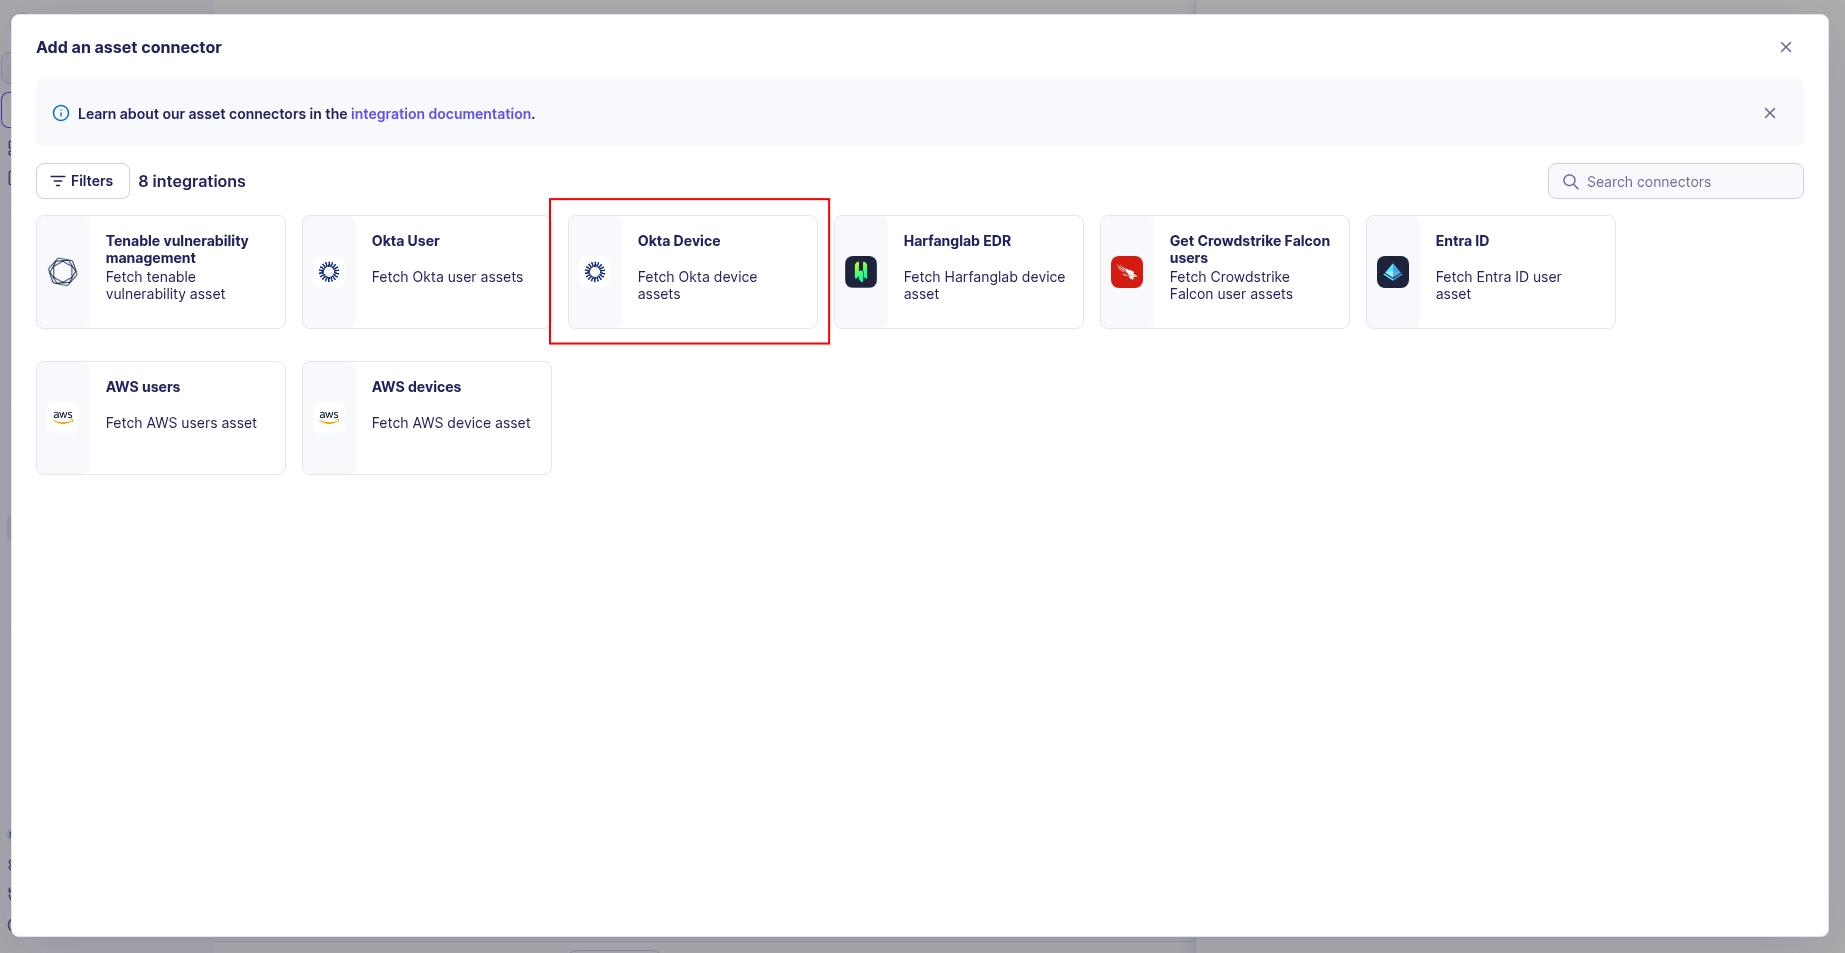Click the AWS devices logo icon

(x=329, y=417)
